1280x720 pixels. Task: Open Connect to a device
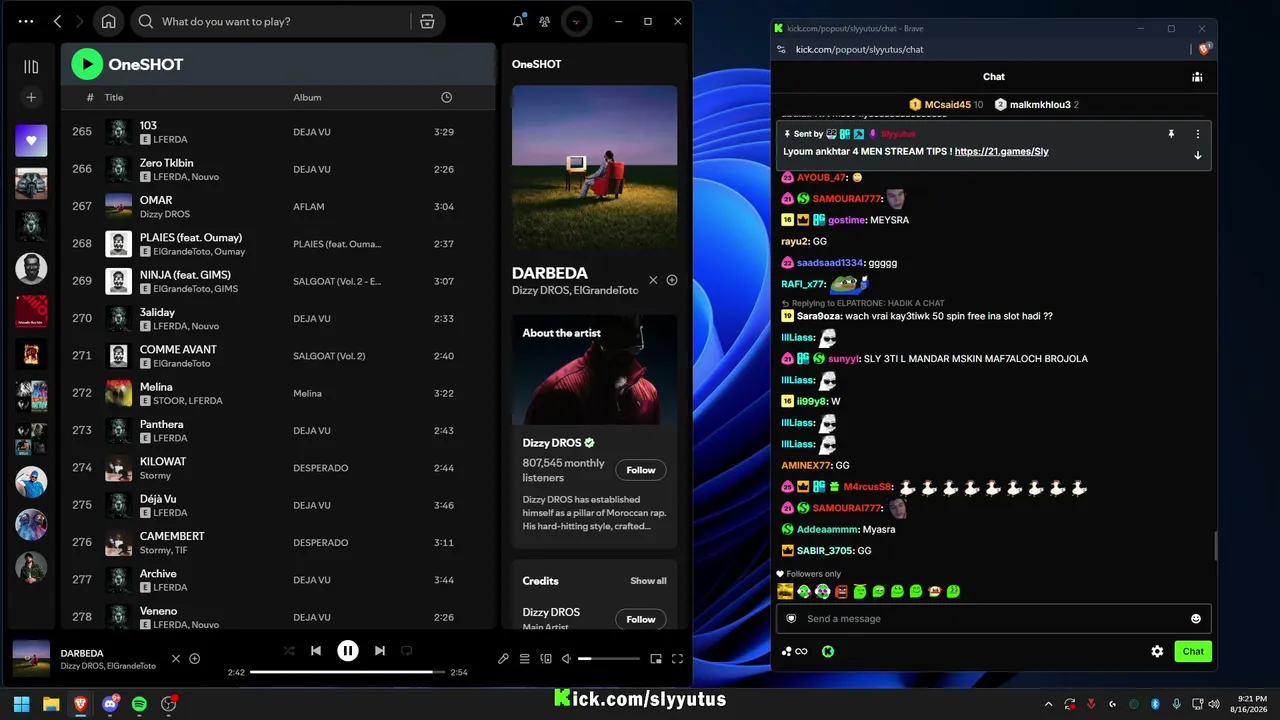tap(546, 659)
